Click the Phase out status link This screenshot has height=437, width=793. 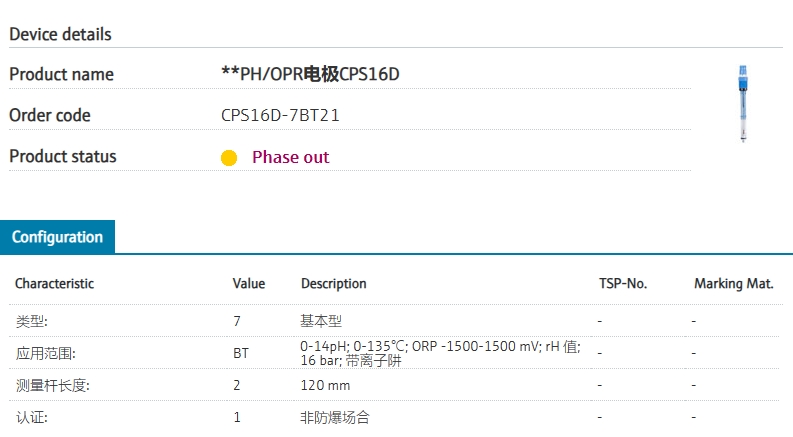coord(291,157)
